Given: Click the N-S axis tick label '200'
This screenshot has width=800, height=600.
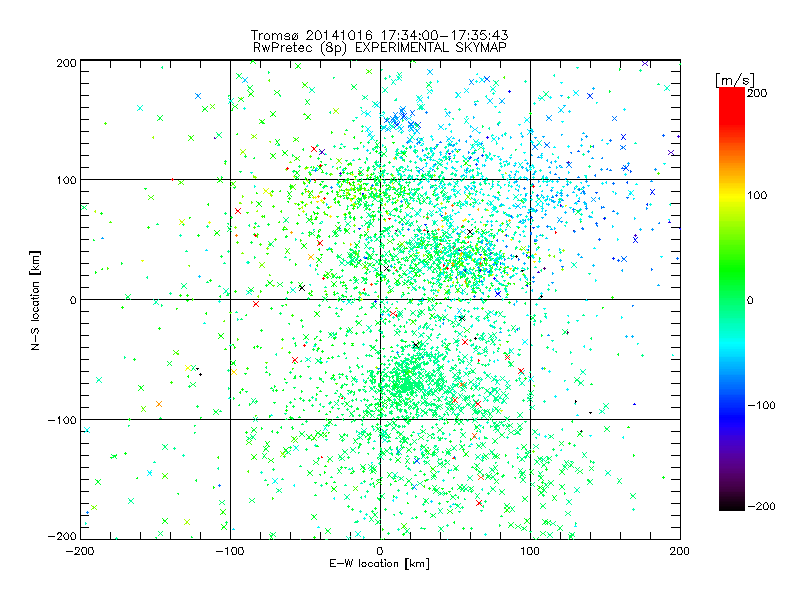Looking at the screenshot, I should pyautogui.click(x=66, y=63).
